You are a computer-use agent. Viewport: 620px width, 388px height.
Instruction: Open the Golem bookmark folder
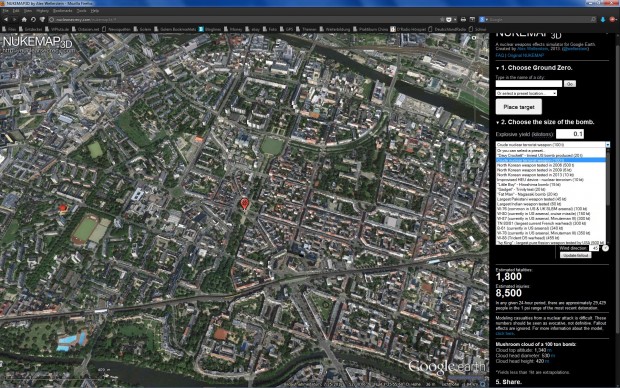click(x=142, y=29)
